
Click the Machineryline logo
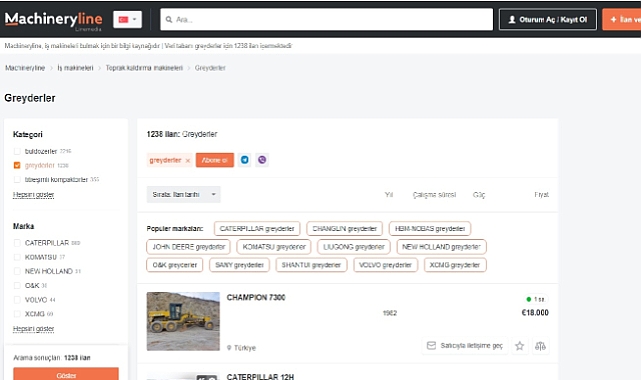click(54, 20)
